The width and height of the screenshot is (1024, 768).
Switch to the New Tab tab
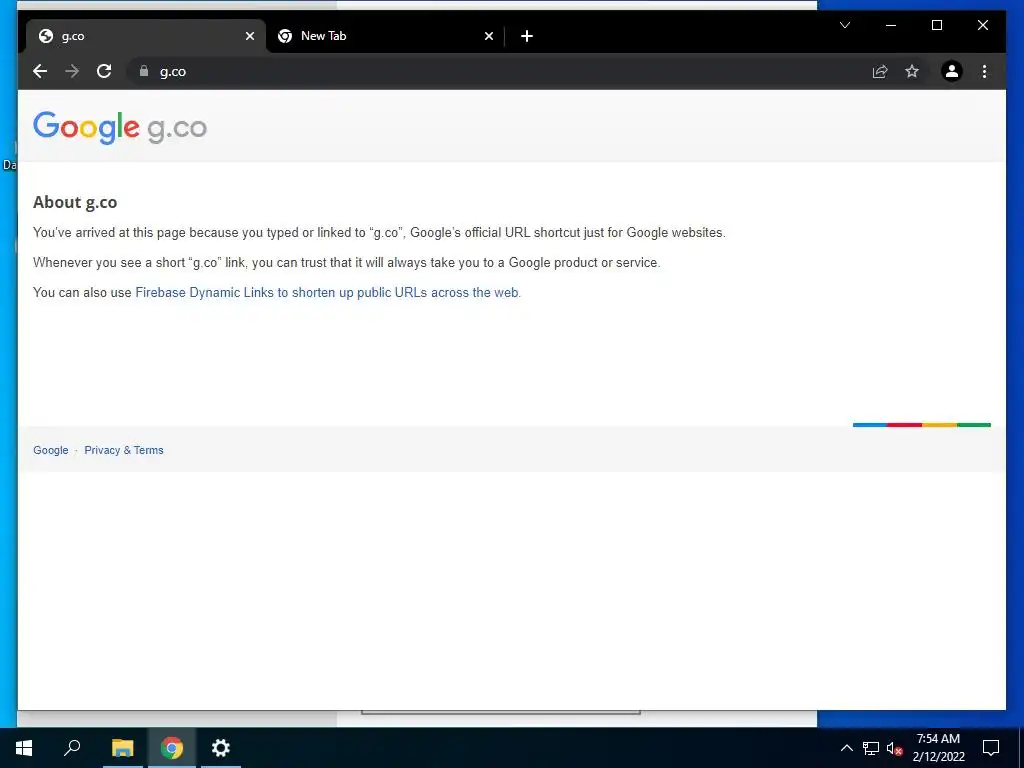385,36
